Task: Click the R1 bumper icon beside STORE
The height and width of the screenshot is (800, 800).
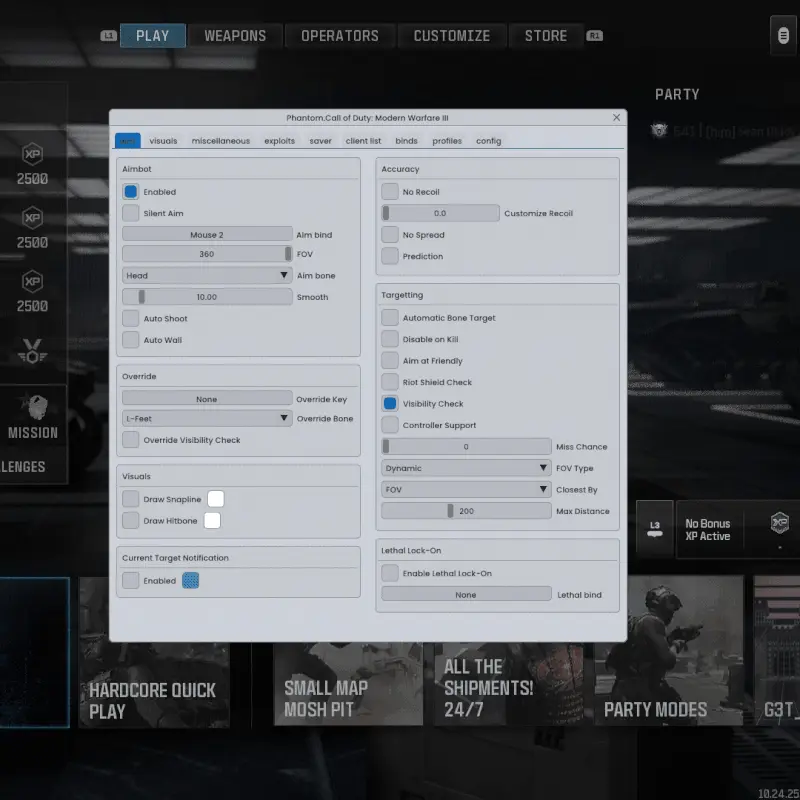Action: [594, 36]
